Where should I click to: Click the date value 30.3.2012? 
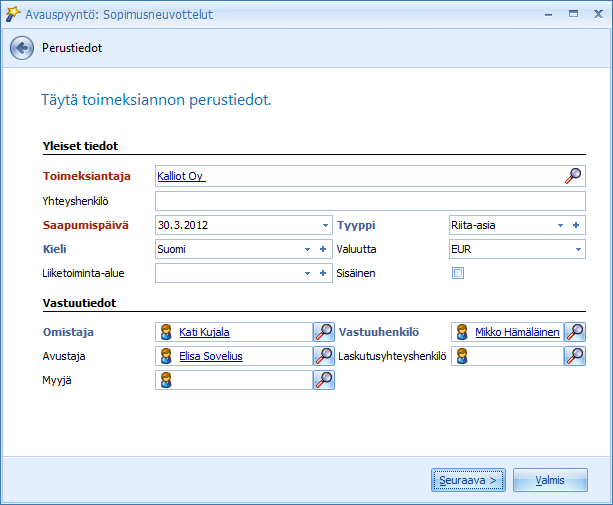(183, 225)
